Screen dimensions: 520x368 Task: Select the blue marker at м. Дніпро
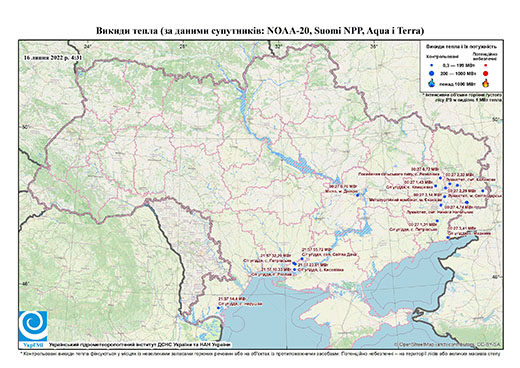tap(358, 195)
